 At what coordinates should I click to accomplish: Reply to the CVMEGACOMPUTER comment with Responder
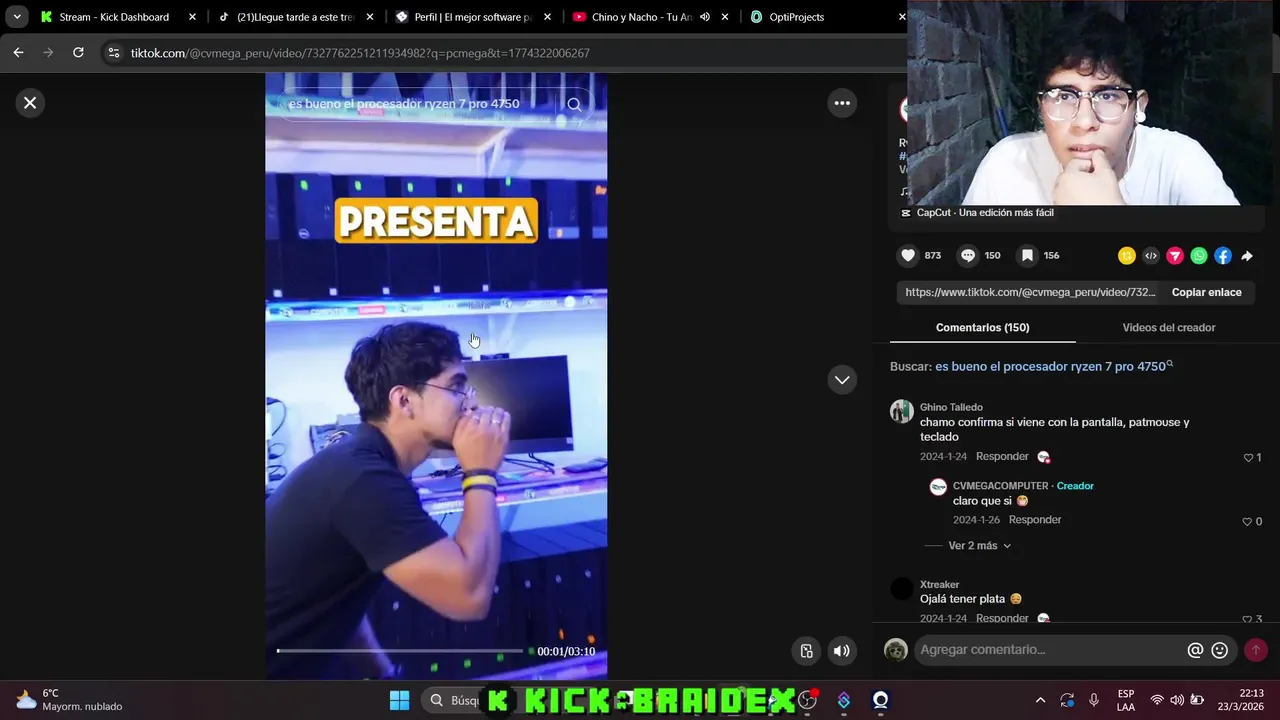(x=1035, y=520)
